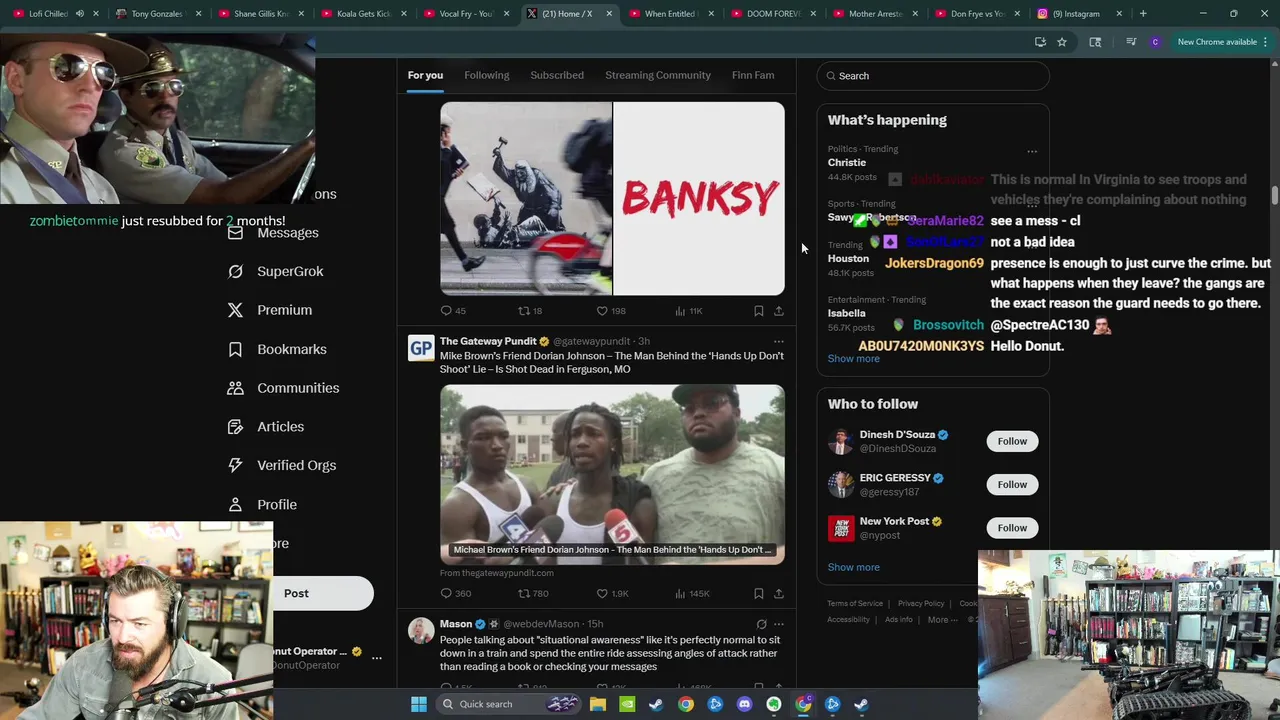Open the Christie trending topic
Screen dimensions: 1280x720
click(x=847, y=163)
